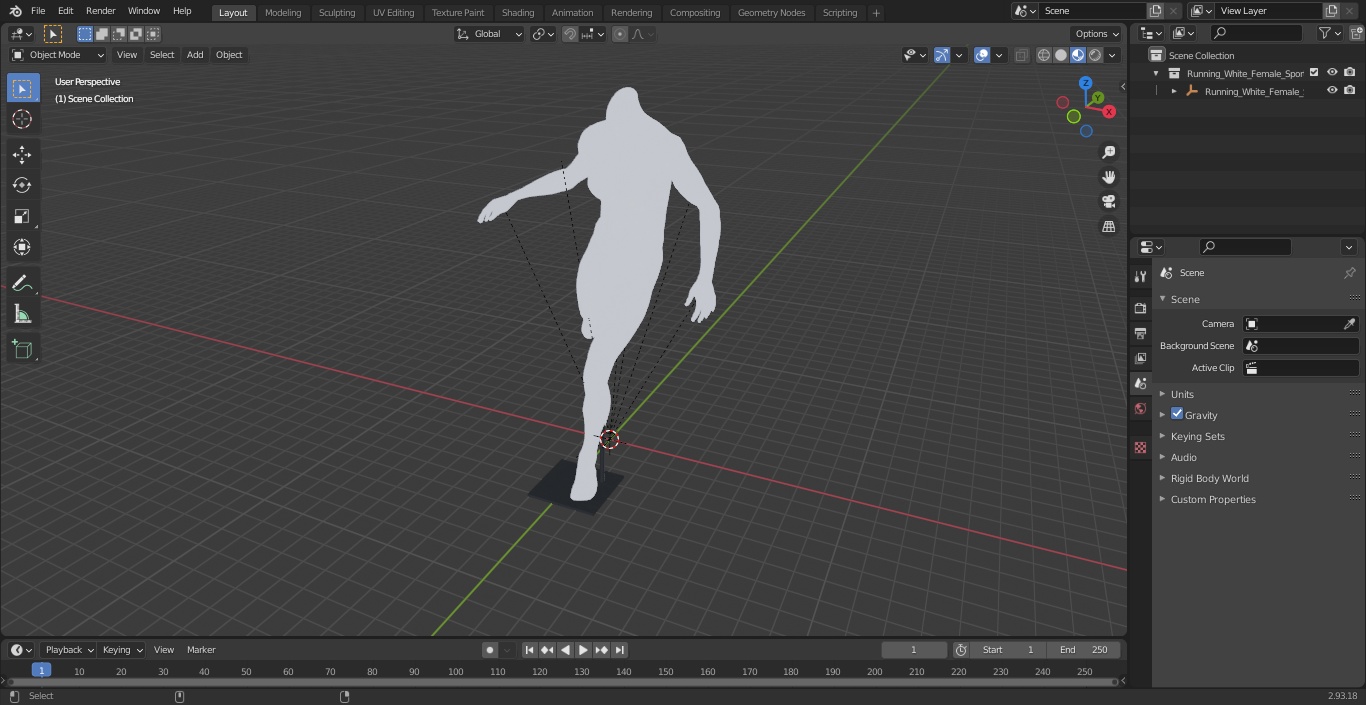The image size is (1366, 705).
Task: Open the viewport shading options dropdown
Action: (x=1112, y=55)
